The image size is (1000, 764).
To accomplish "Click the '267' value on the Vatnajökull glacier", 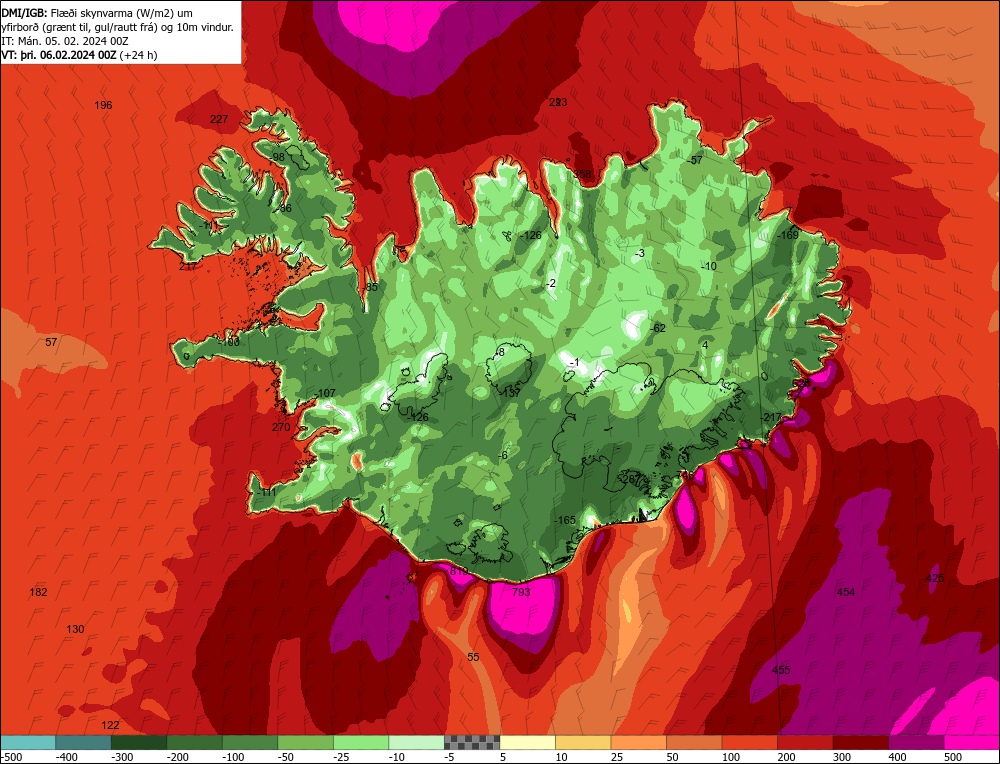I will point(631,480).
